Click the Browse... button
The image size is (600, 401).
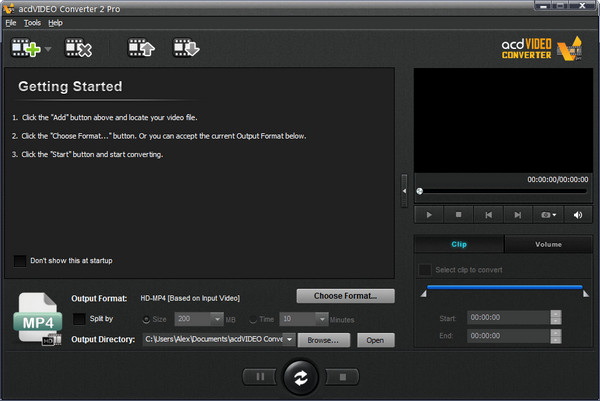pyautogui.click(x=323, y=340)
